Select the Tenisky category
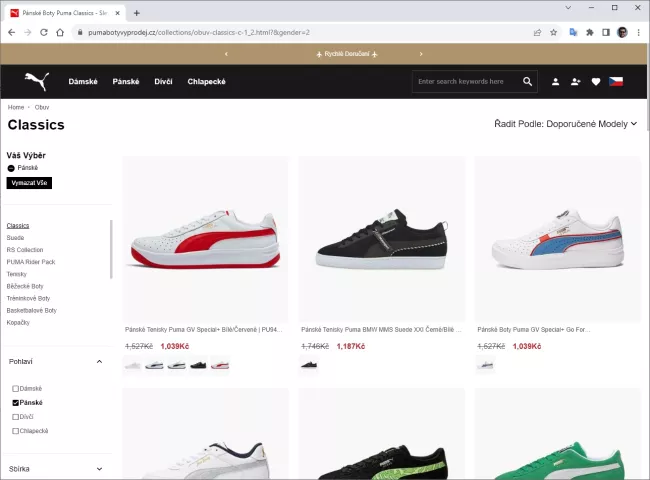The image size is (650, 480). tap(17, 274)
